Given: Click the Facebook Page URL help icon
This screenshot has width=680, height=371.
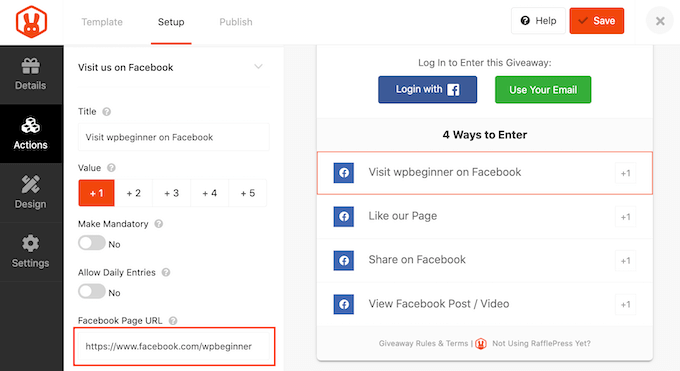Looking at the screenshot, I should (x=173, y=321).
